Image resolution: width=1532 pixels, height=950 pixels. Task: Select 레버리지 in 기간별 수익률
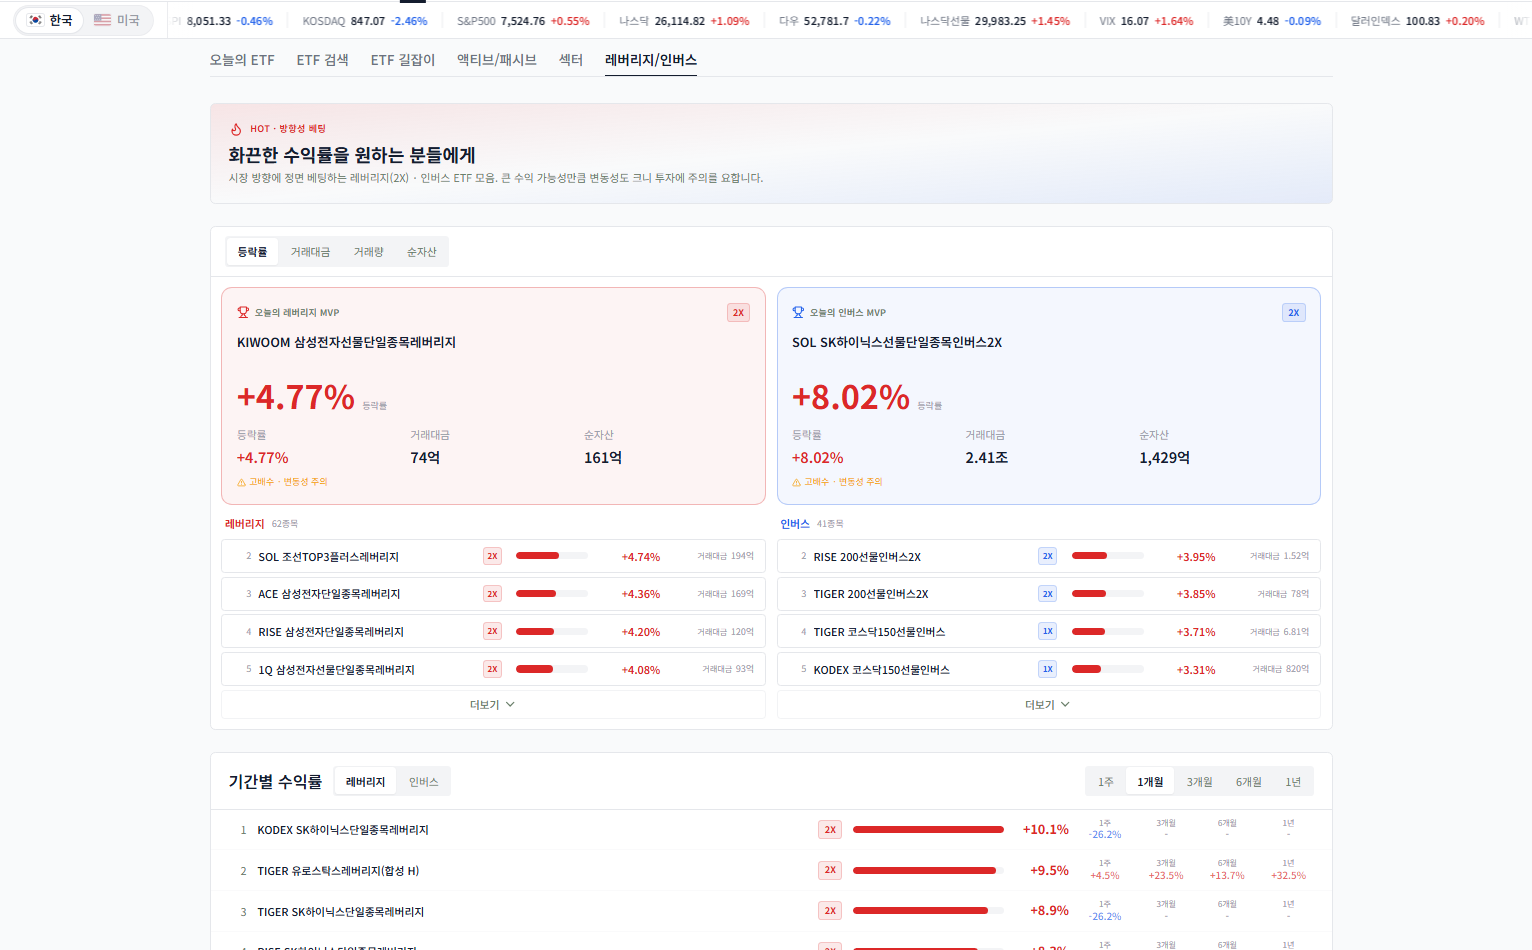click(x=366, y=782)
